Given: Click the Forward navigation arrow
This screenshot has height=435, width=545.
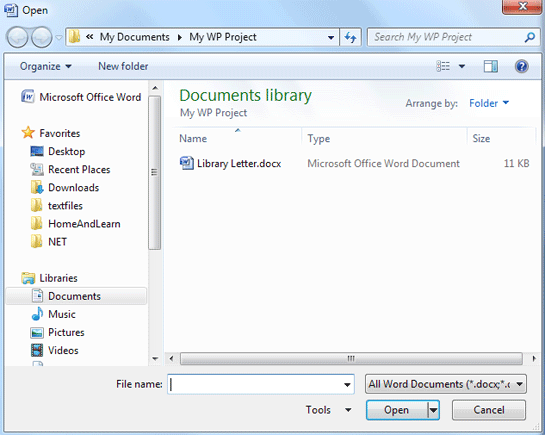Looking at the screenshot, I should (41, 37).
